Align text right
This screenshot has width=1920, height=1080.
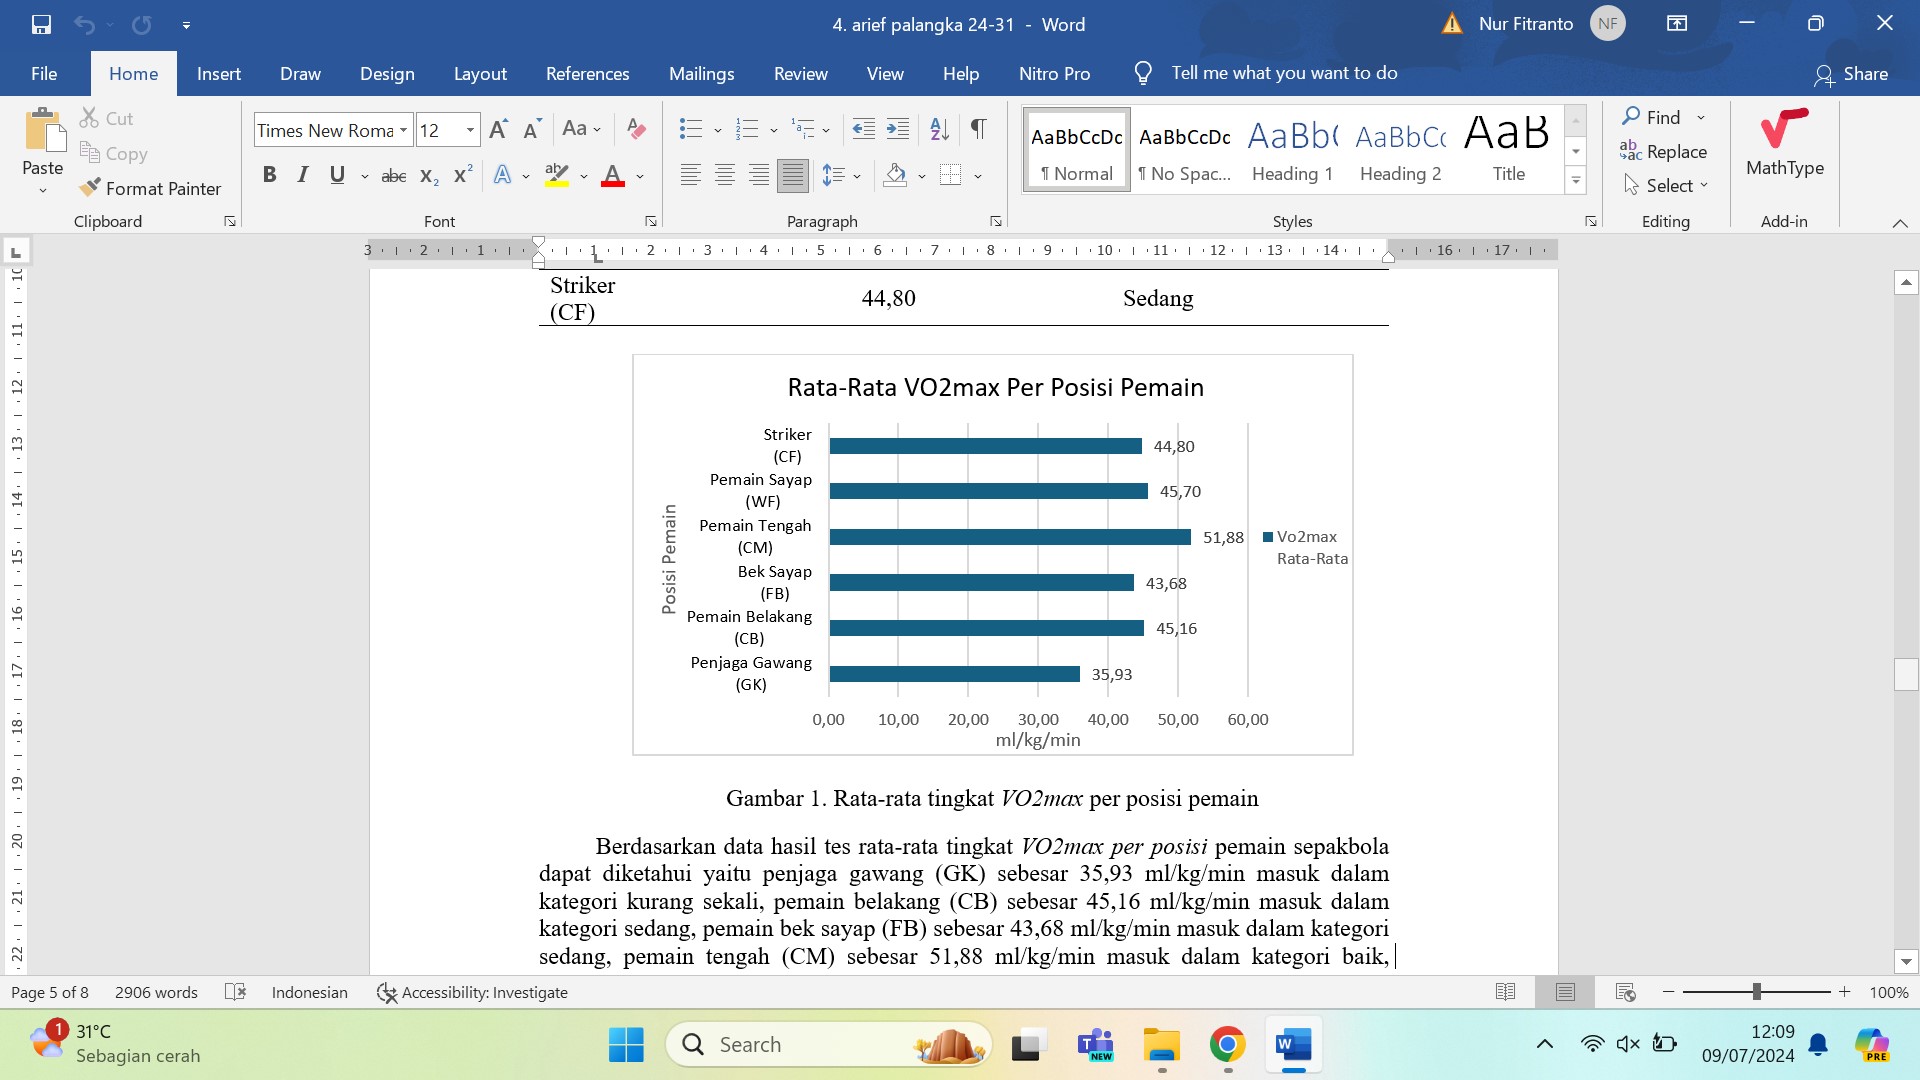759,176
